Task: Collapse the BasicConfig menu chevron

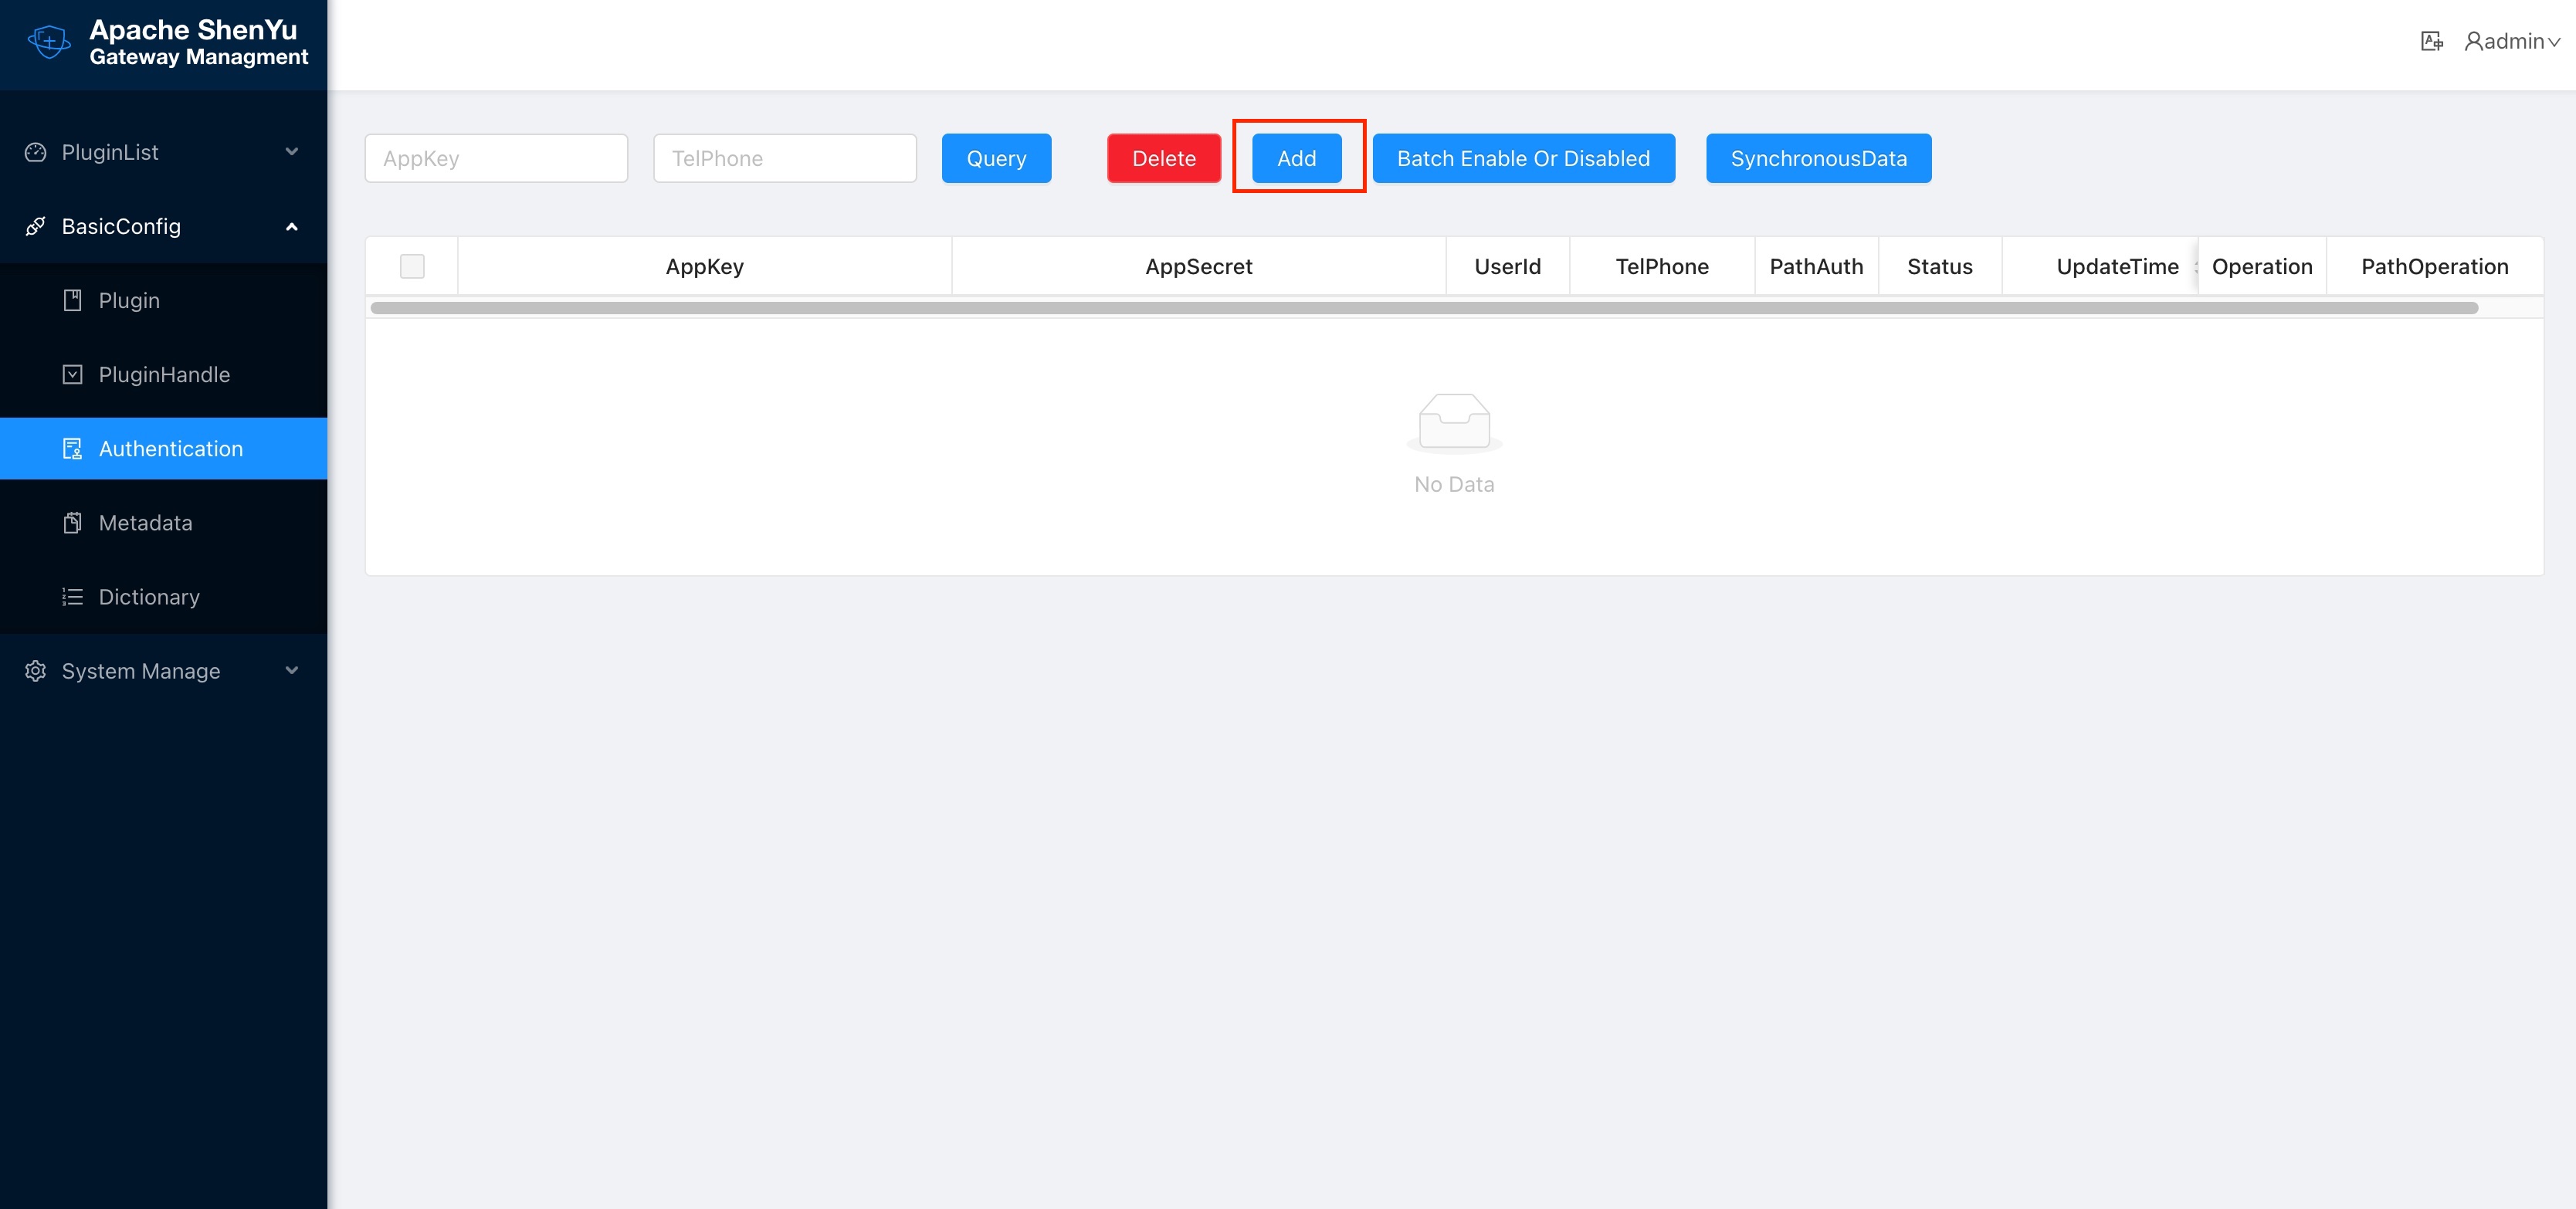Action: click(291, 226)
